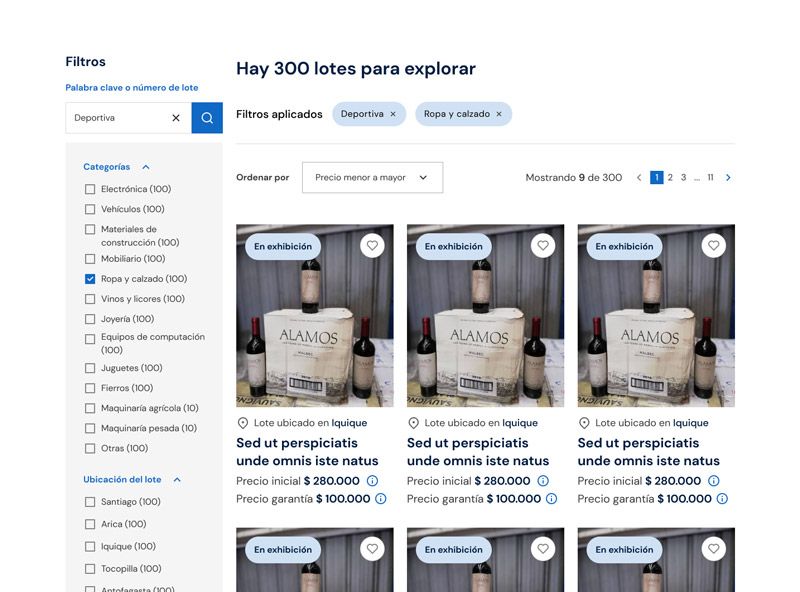The image size is (800, 592).
Task: Click the 'Hay 300 lotes para explorar' heading
Action: pos(356,69)
